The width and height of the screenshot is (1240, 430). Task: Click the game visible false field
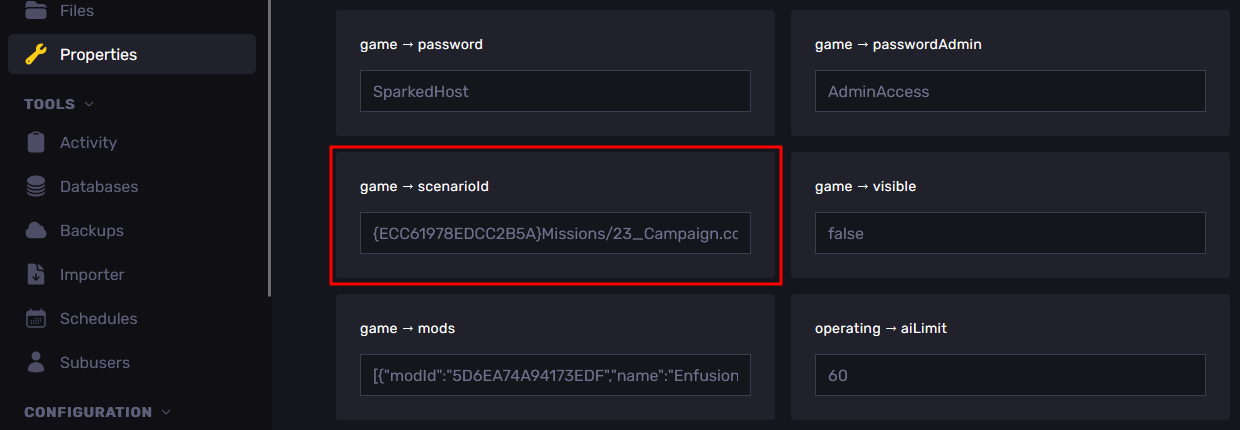pyautogui.click(x=1010, y=233)
